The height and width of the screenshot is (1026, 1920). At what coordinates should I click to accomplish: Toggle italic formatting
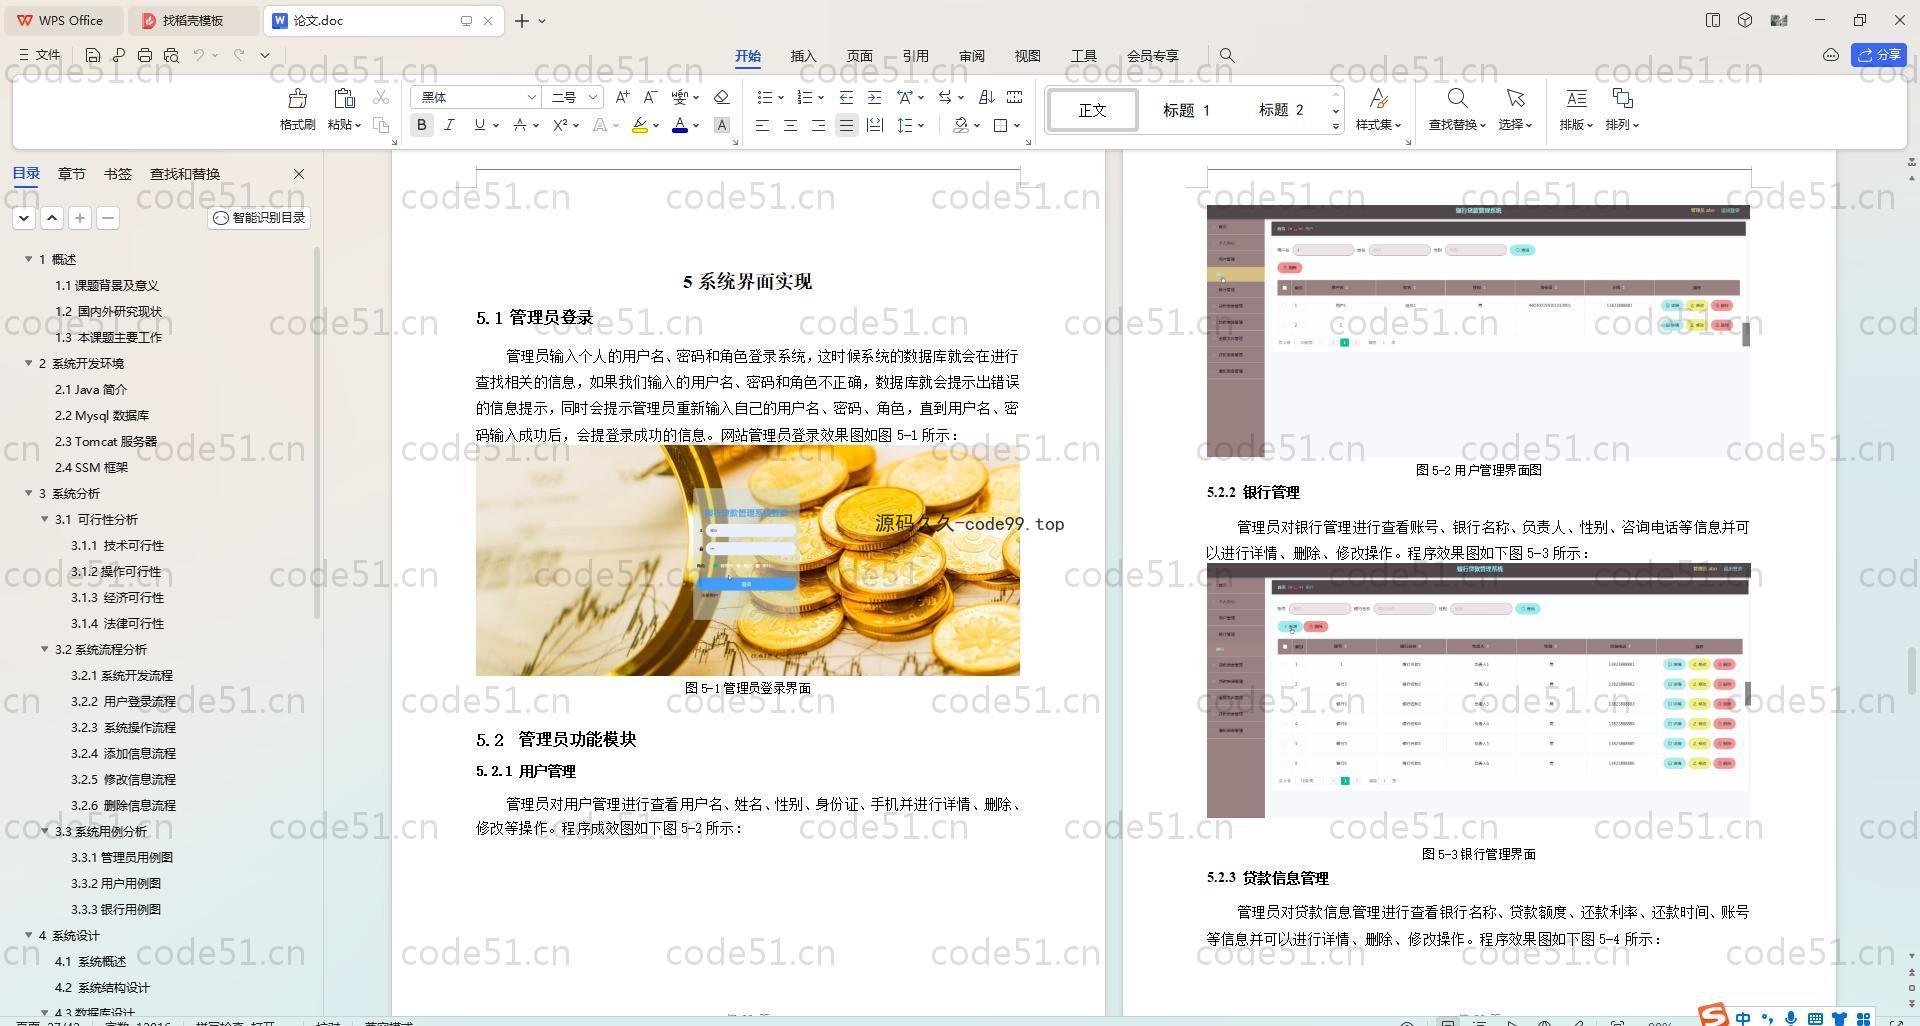[x=449, y=125]
